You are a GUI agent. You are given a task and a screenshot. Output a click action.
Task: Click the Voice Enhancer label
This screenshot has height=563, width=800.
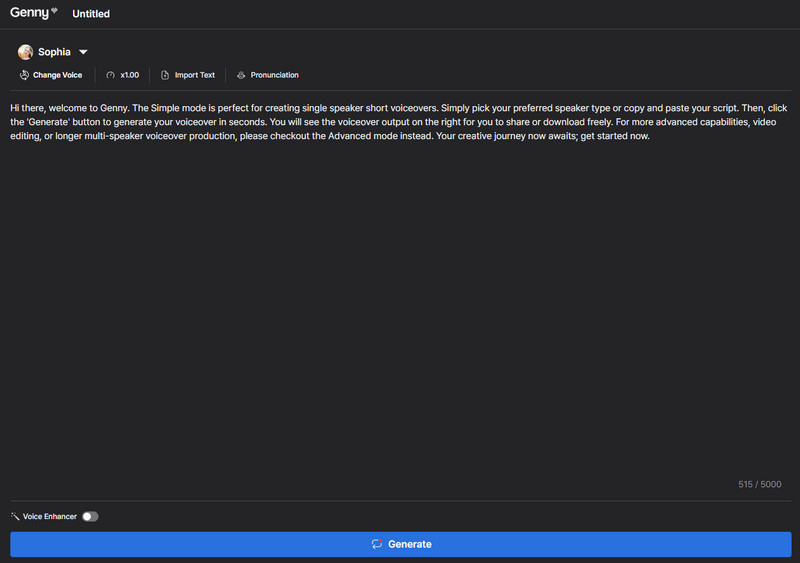click(49, 517)
